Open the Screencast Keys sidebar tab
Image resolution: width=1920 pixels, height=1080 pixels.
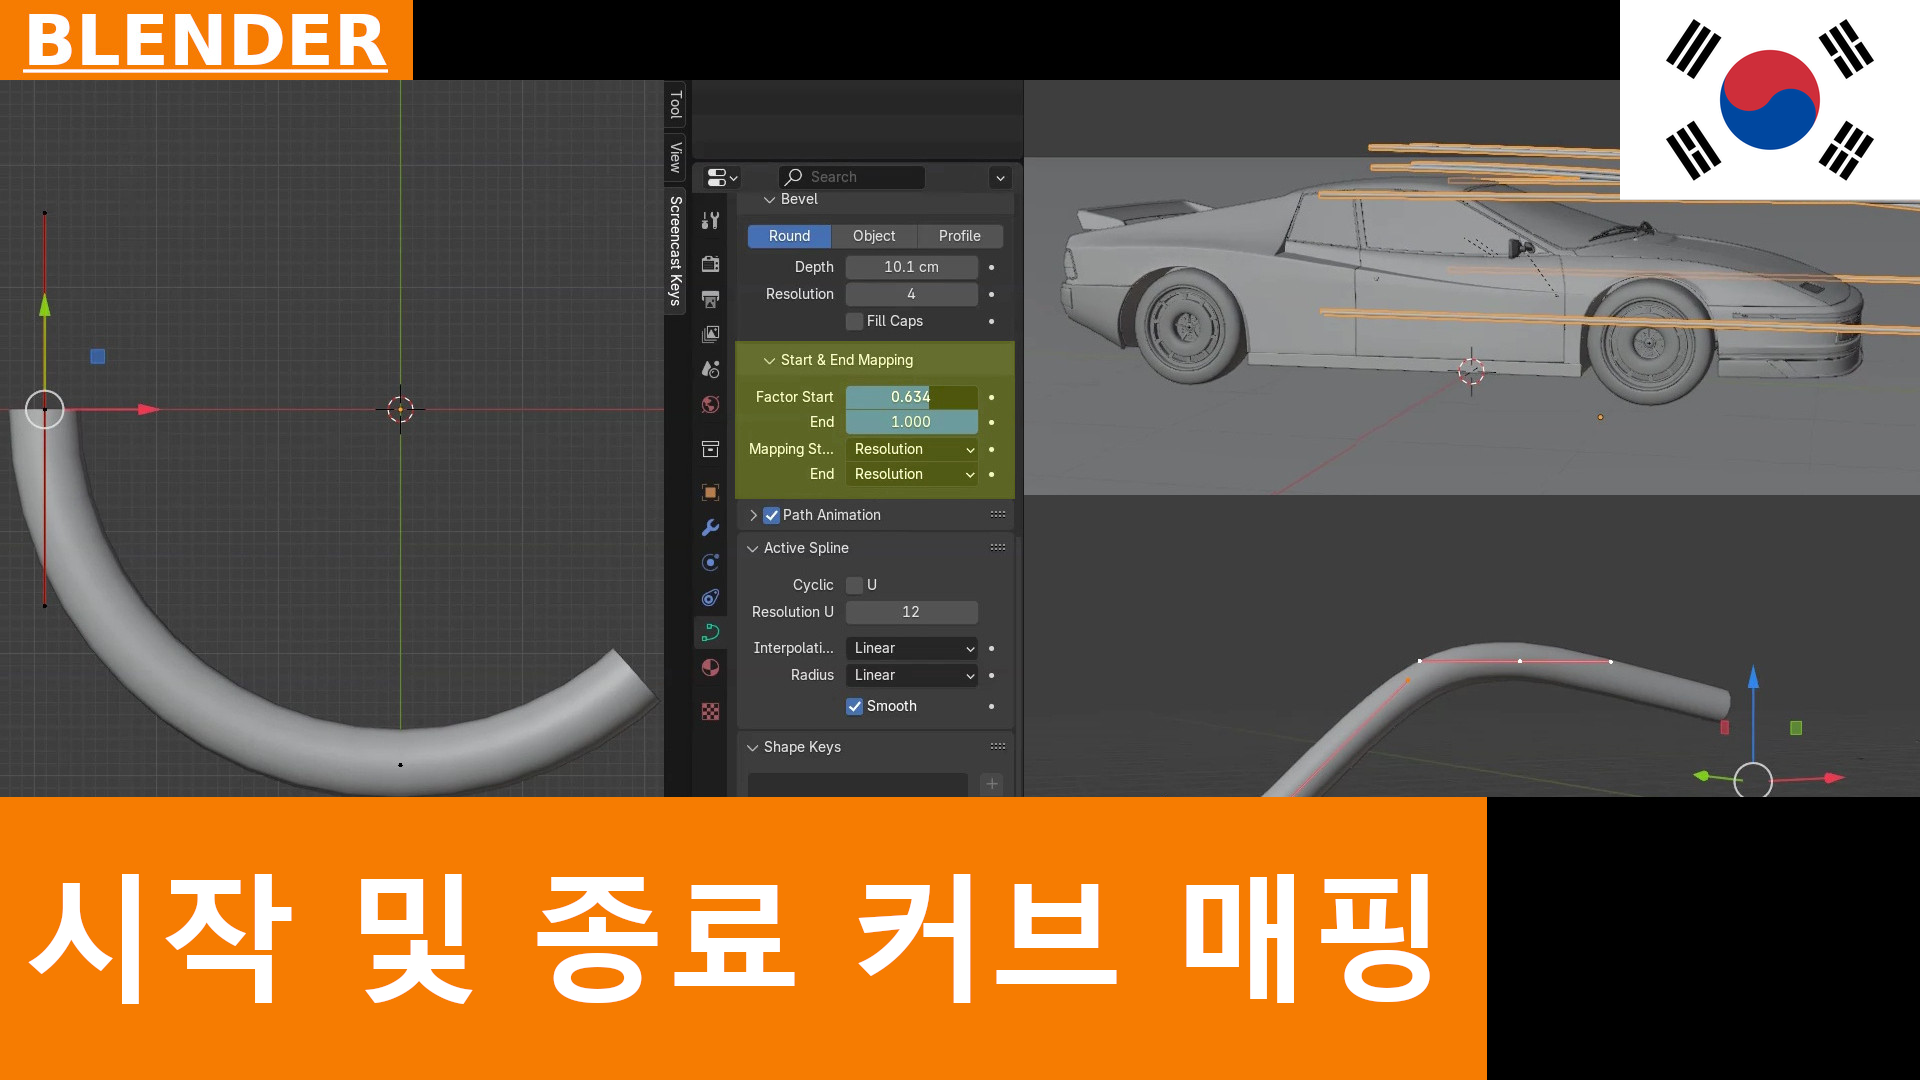676,250
